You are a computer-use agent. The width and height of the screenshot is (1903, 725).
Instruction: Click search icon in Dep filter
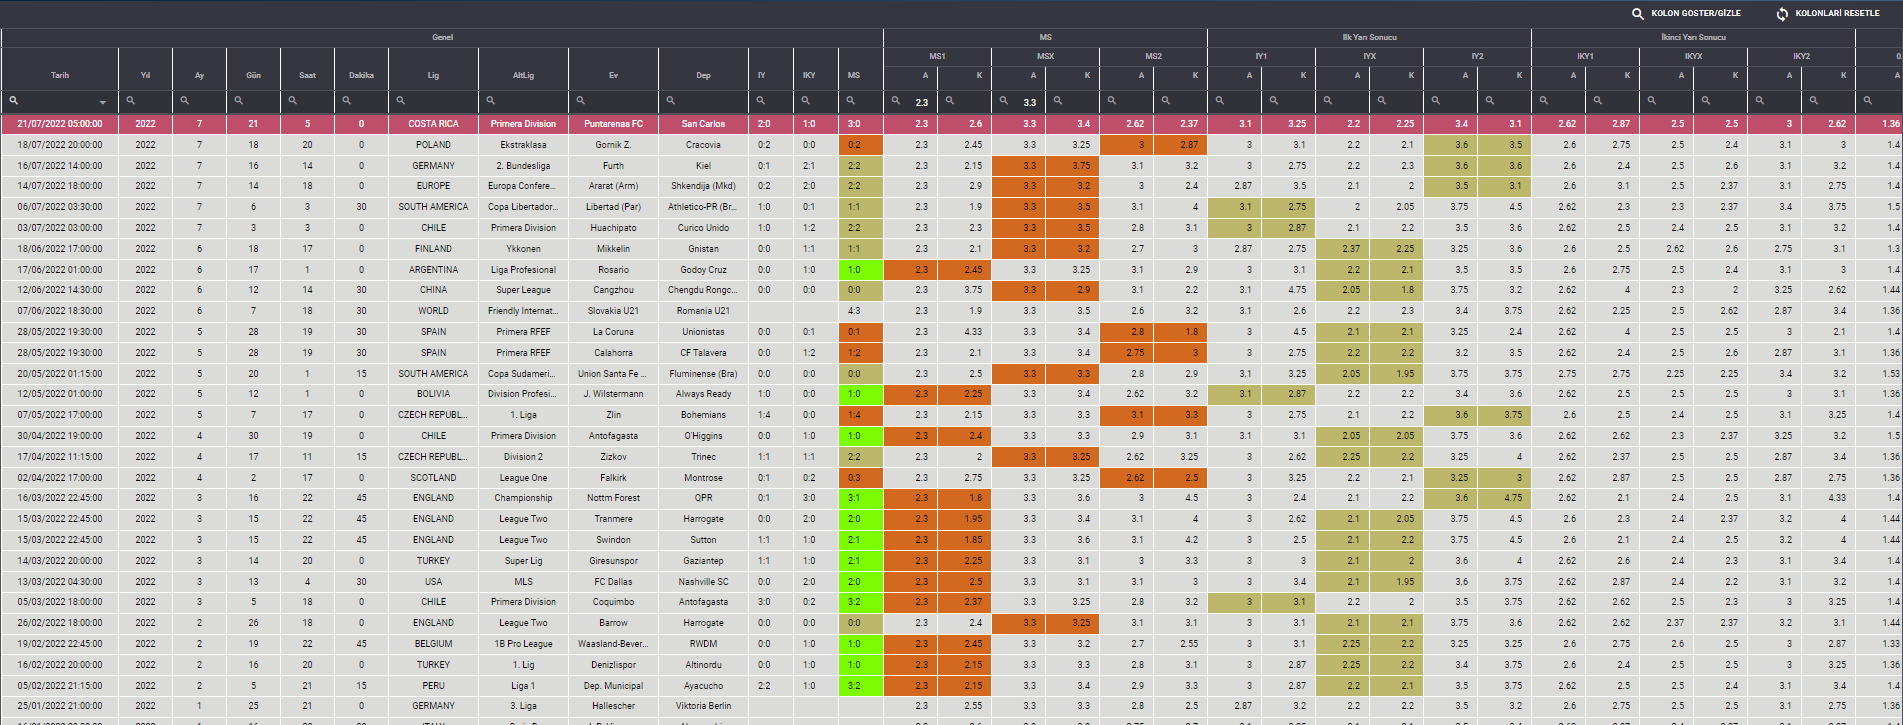click(x=671, y=101)
